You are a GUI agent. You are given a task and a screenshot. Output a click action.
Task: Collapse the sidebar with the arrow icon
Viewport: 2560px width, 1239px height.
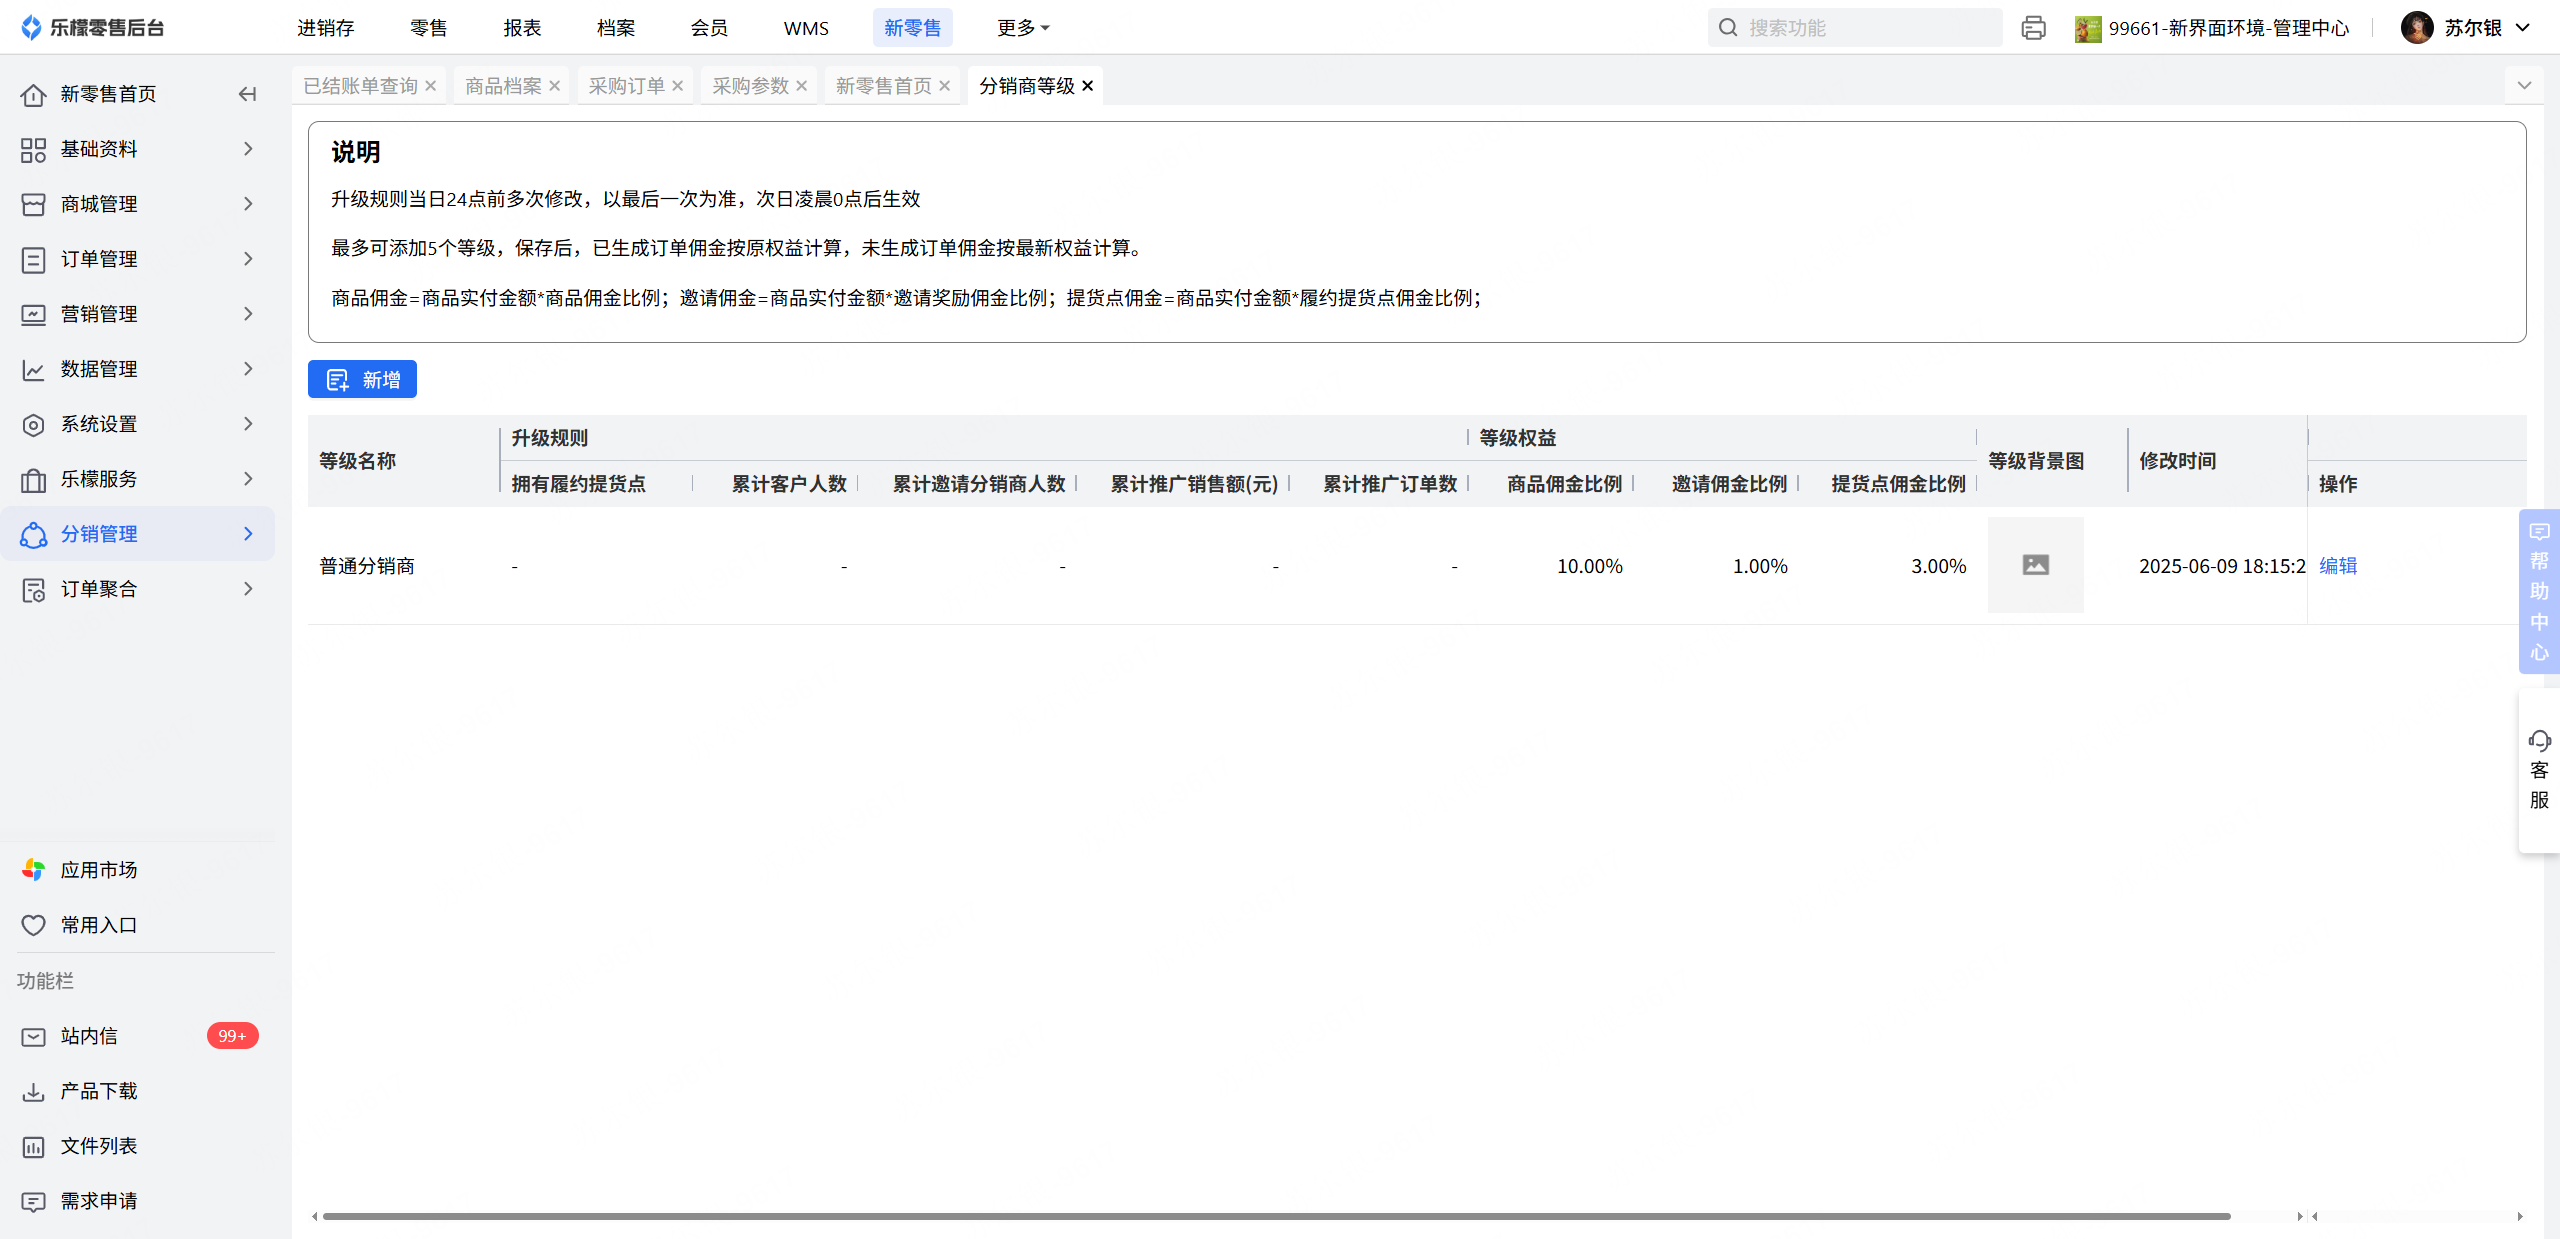tap(247, 94)
